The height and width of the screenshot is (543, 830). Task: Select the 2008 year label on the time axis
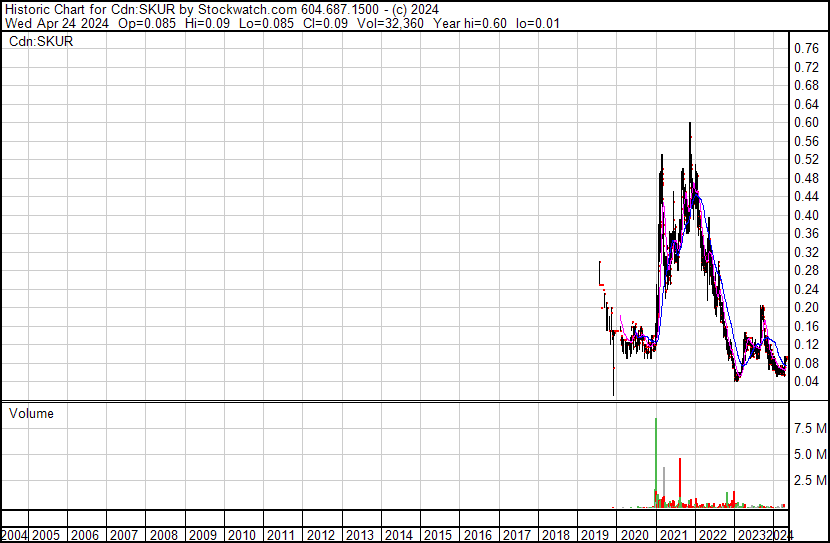164,535
